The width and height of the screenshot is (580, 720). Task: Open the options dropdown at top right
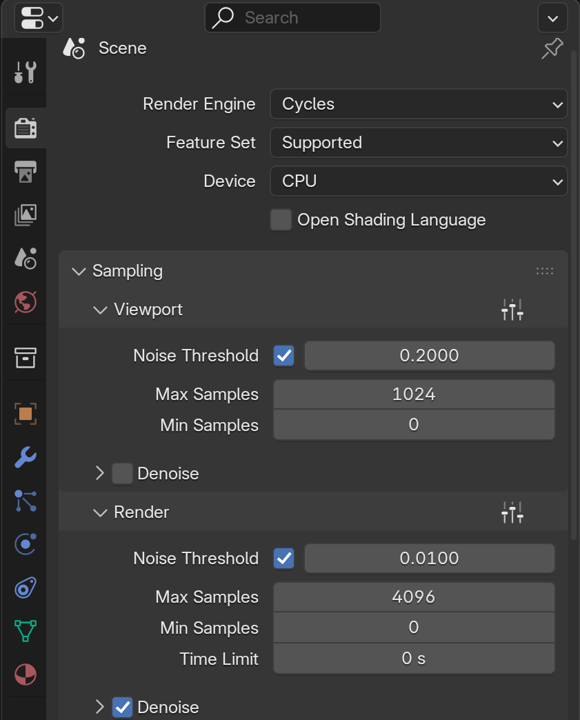552,18
